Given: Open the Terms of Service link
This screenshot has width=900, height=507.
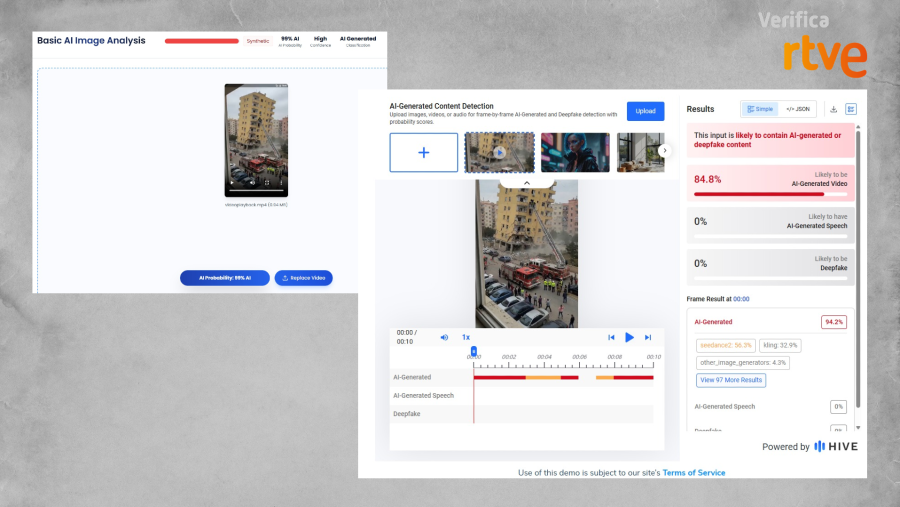Looking at the screenshot, I should pos(693,473).
